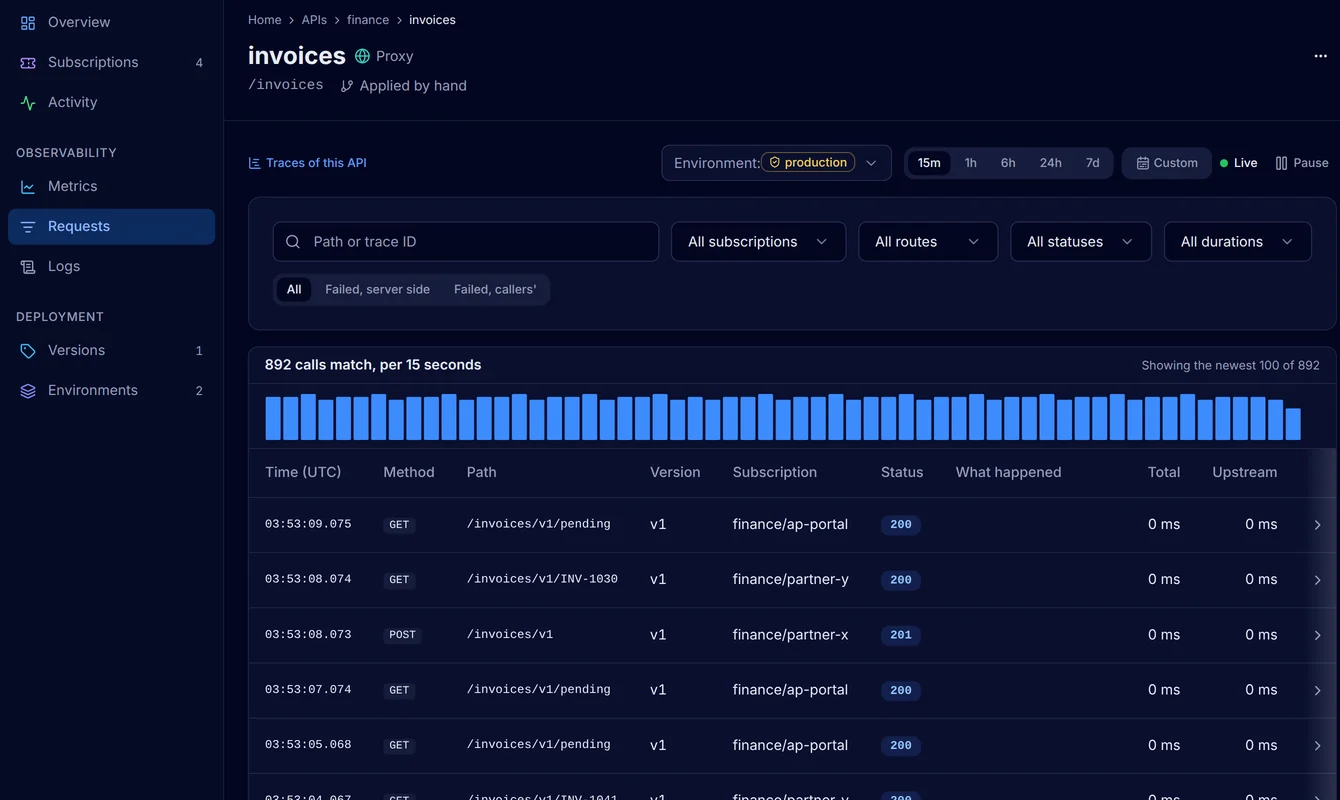Open details arrow for 03:53:07.074 row
The width and height of the screenshot is (1340, 800).
point(1317,690)
